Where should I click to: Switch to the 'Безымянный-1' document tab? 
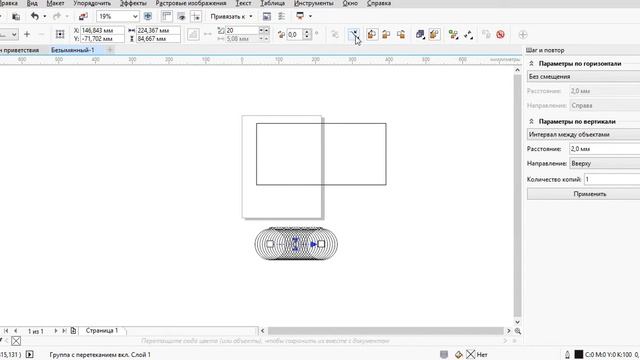tap(73, 50)
